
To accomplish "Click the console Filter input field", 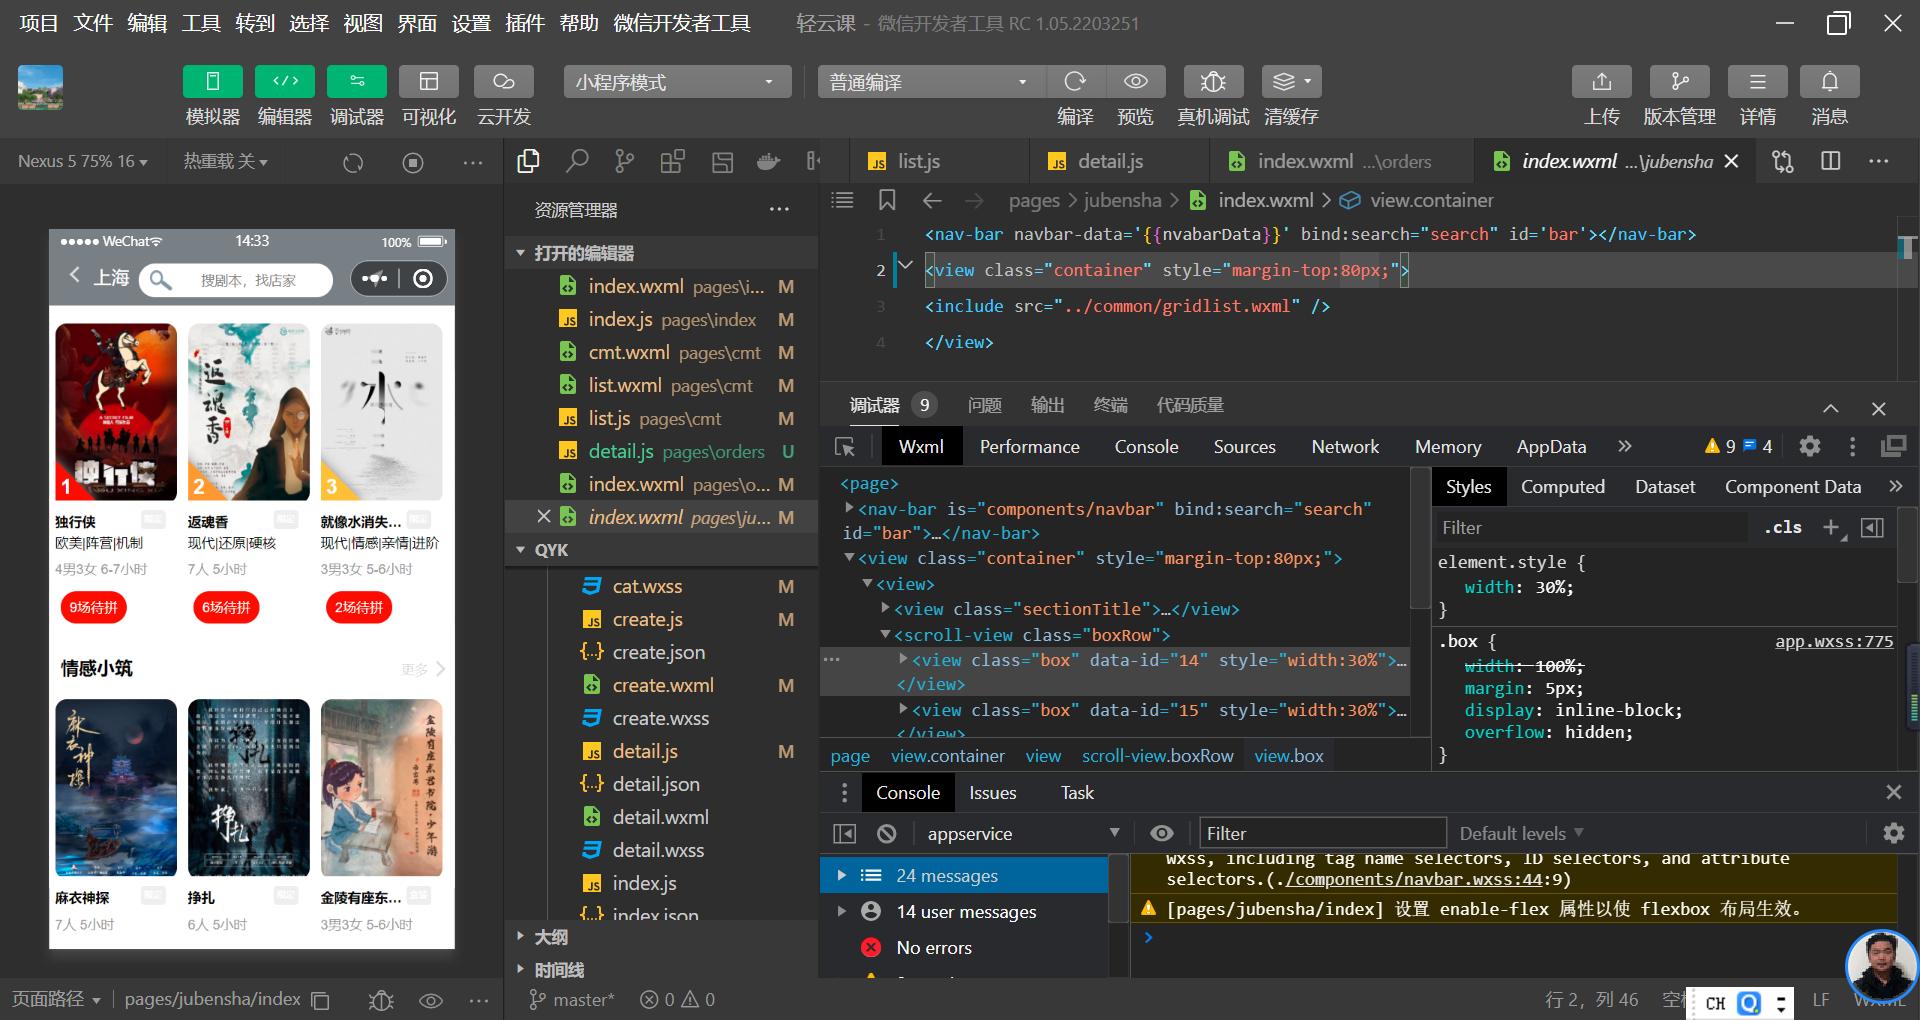I will pyautogui.click(x=1321, y=833).
